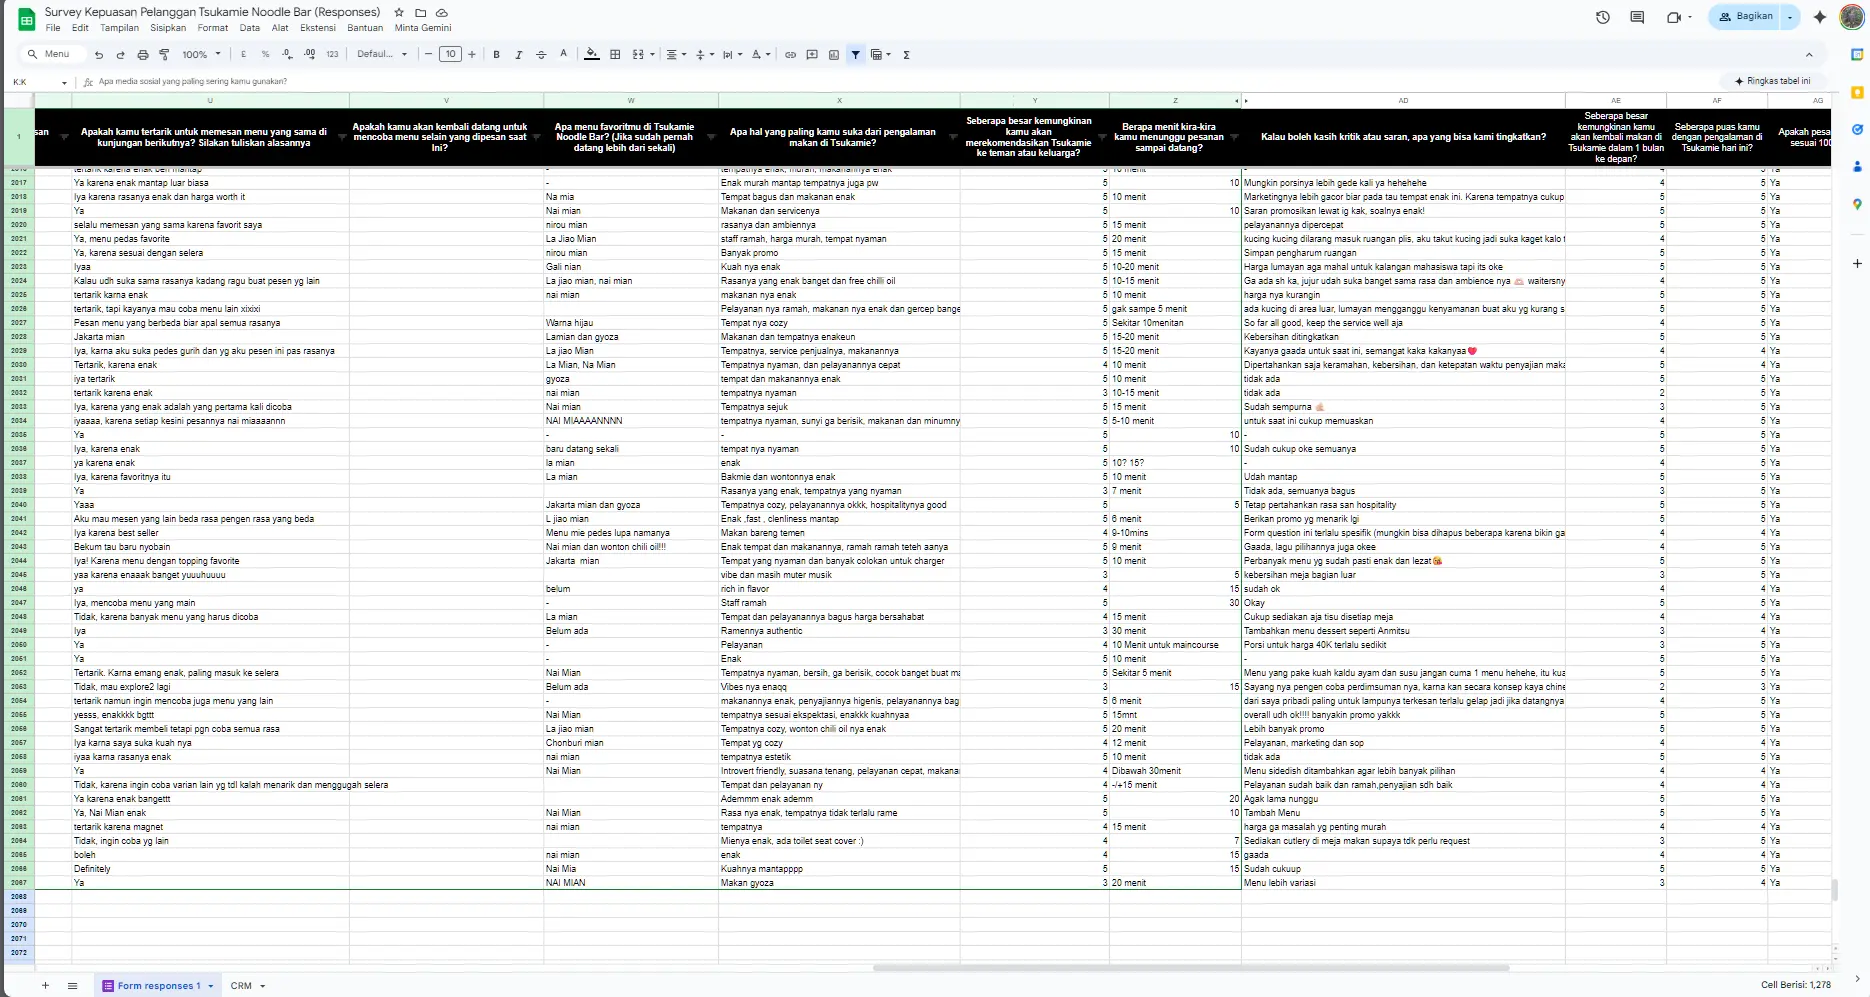Viewport: 1870px width, 997px height.
Task: Format as percent
Action: click(265, 55)
